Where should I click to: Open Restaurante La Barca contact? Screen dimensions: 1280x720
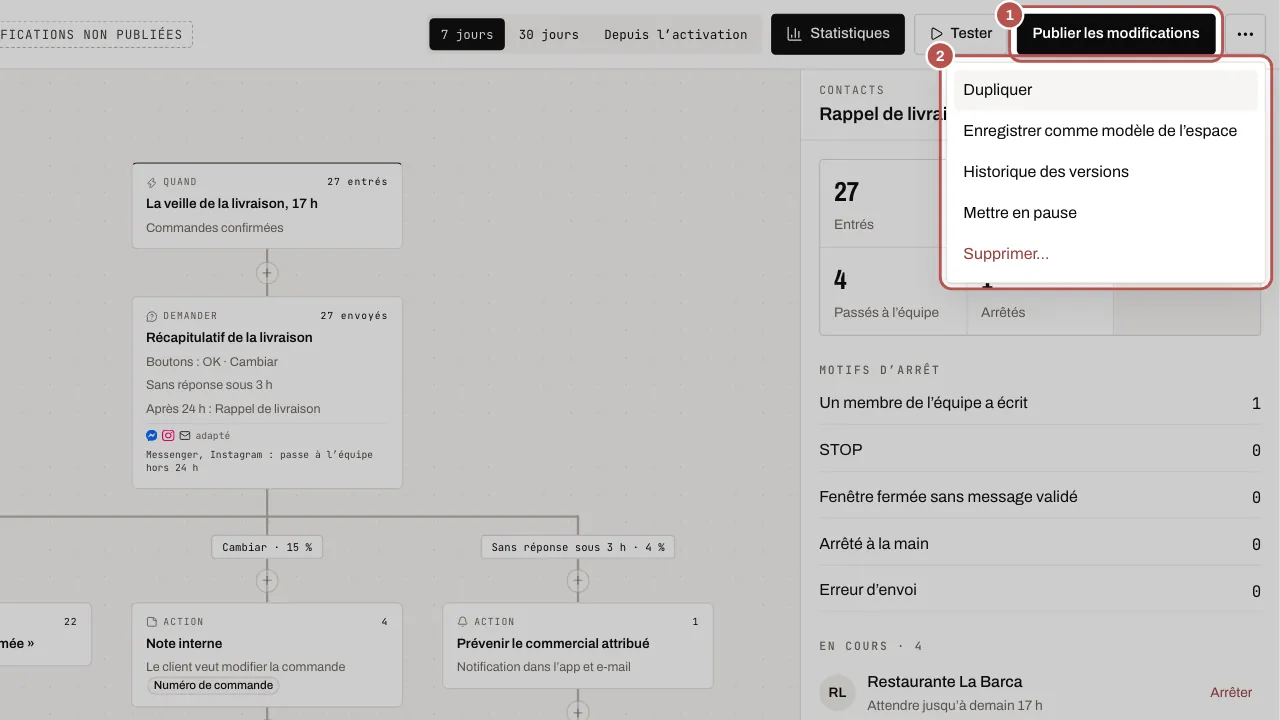pos(945,682)
